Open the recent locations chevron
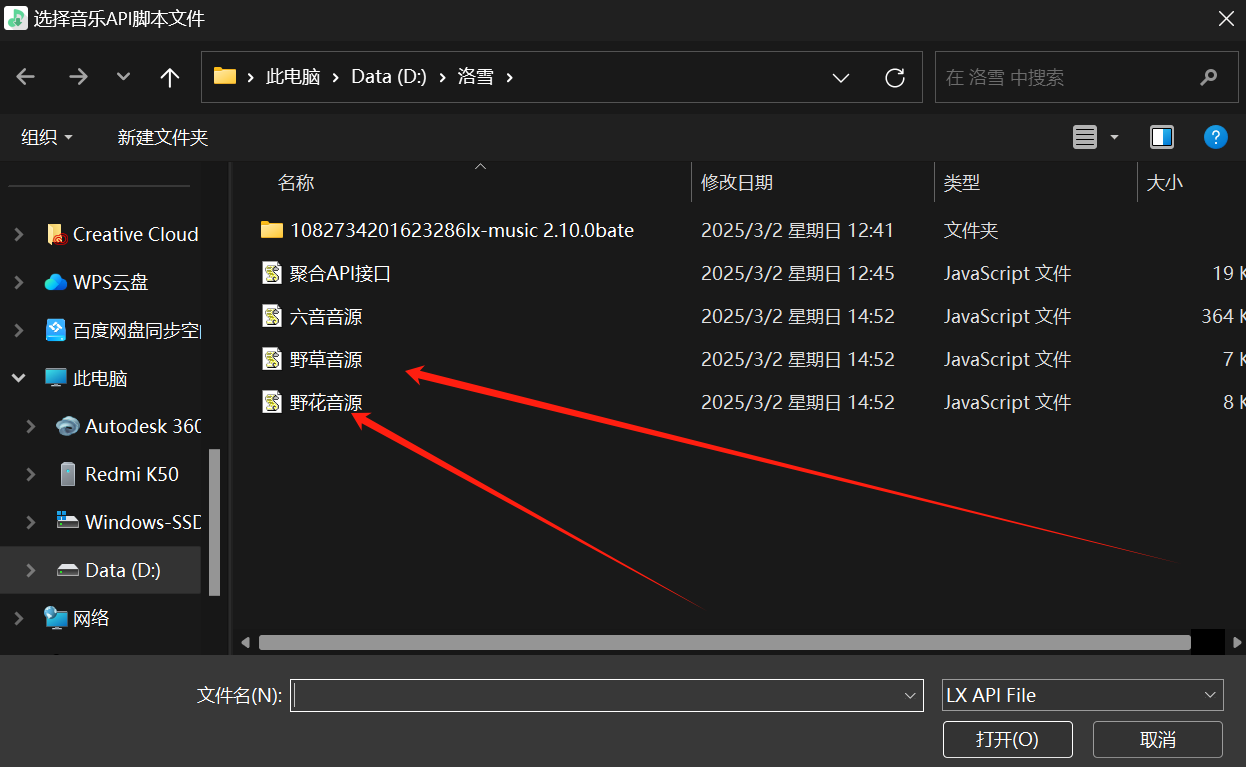 123,77
